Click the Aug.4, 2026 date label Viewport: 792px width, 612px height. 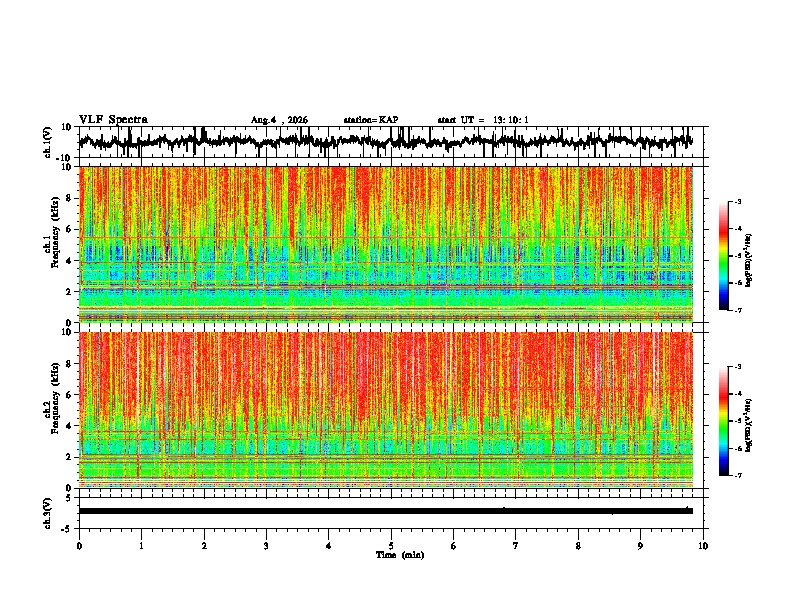click(279, 120)
